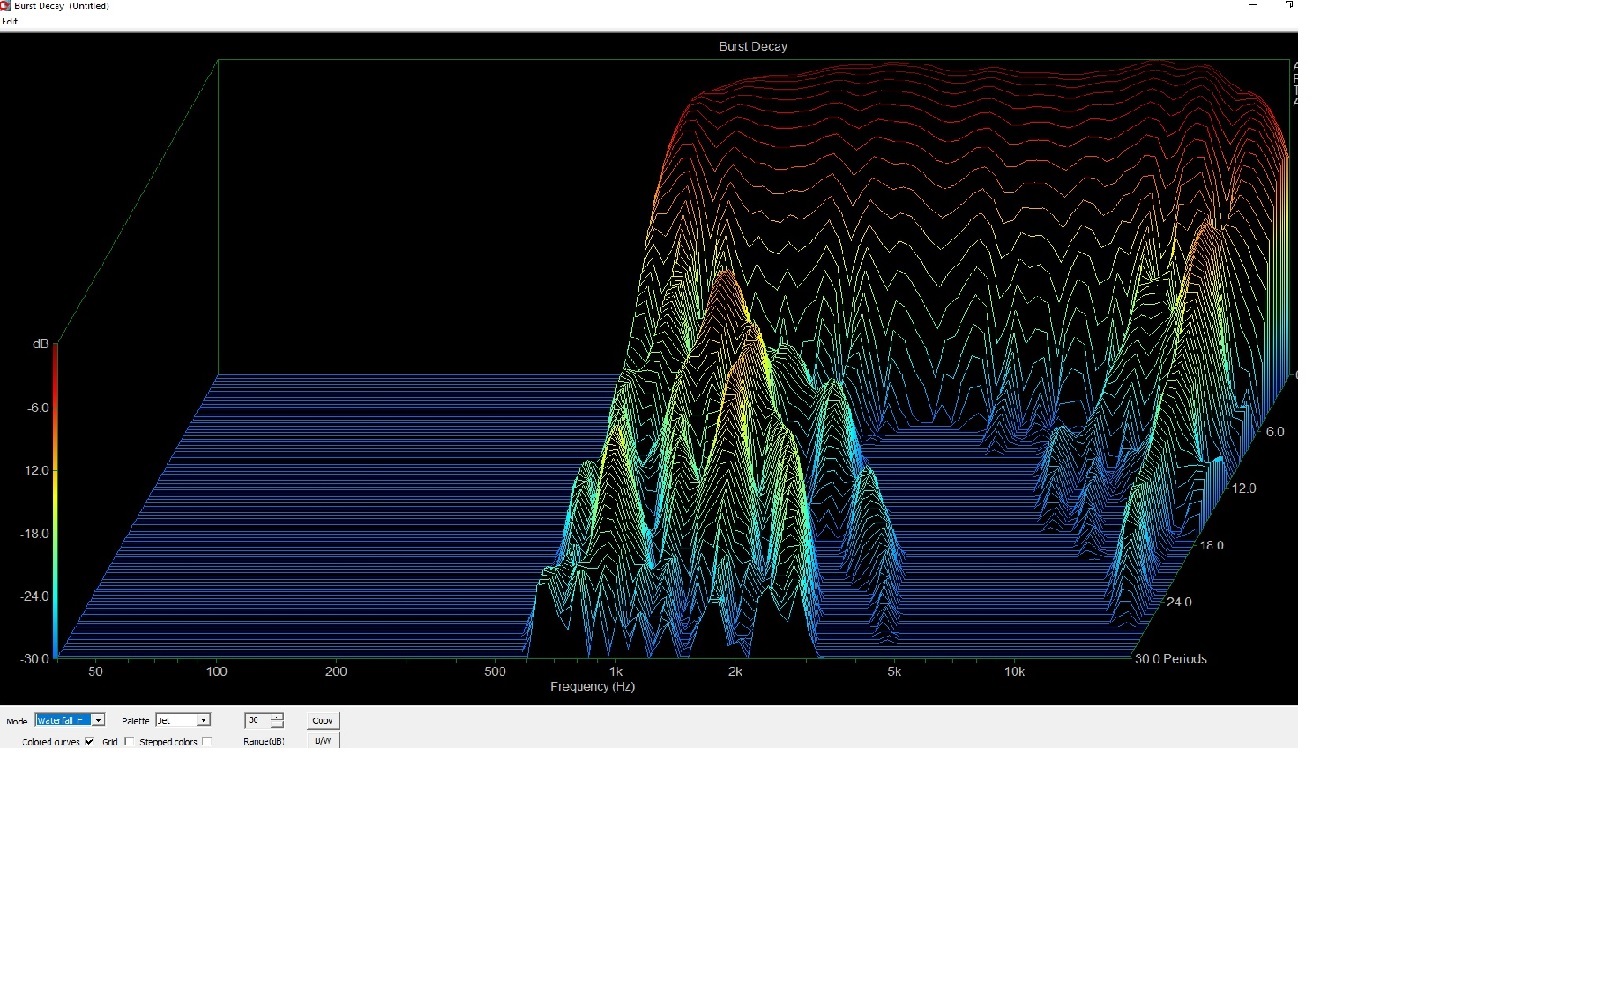This screenshot has height=1004, width=1616.
Task: Increase the Range (dB) value with up arrow
Action: click(277, 716)
